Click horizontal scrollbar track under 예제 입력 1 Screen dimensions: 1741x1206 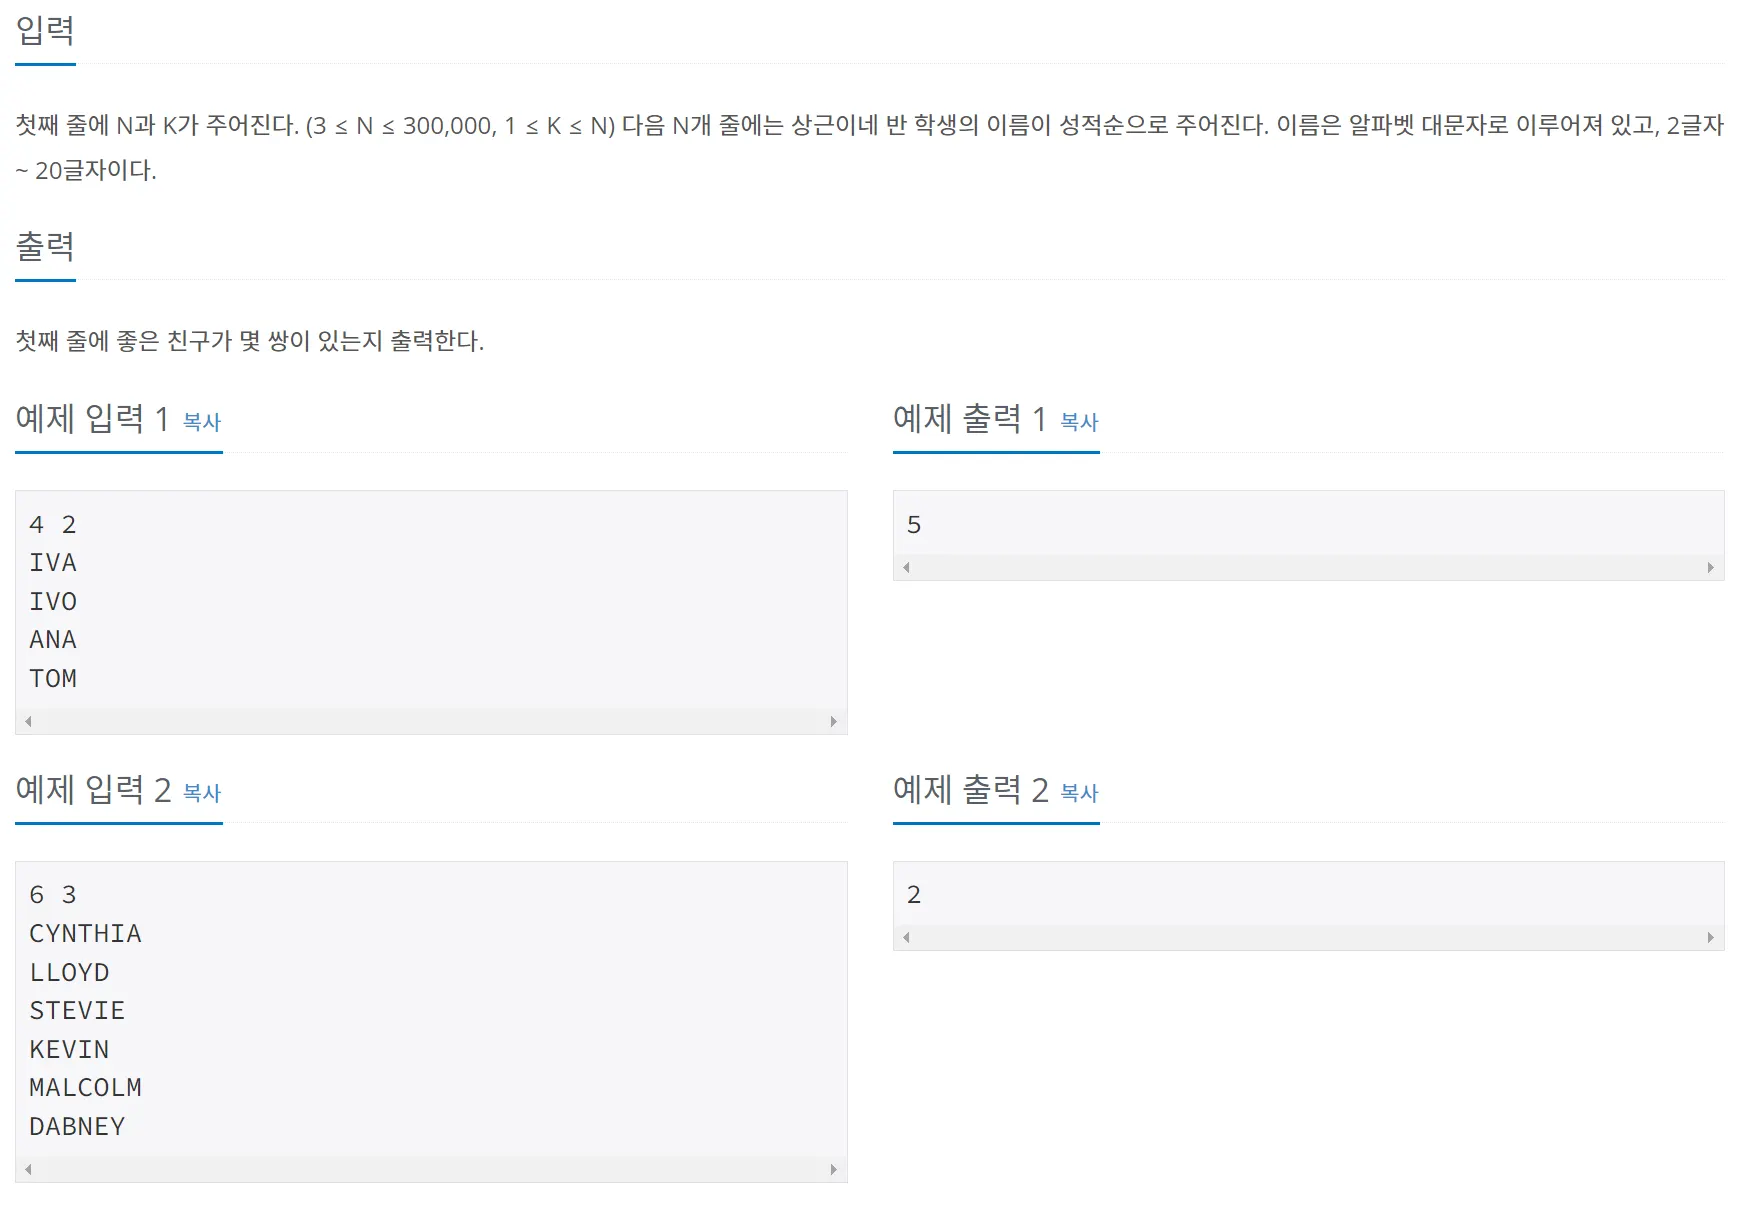pyautogui.click(x=431, y=721)
